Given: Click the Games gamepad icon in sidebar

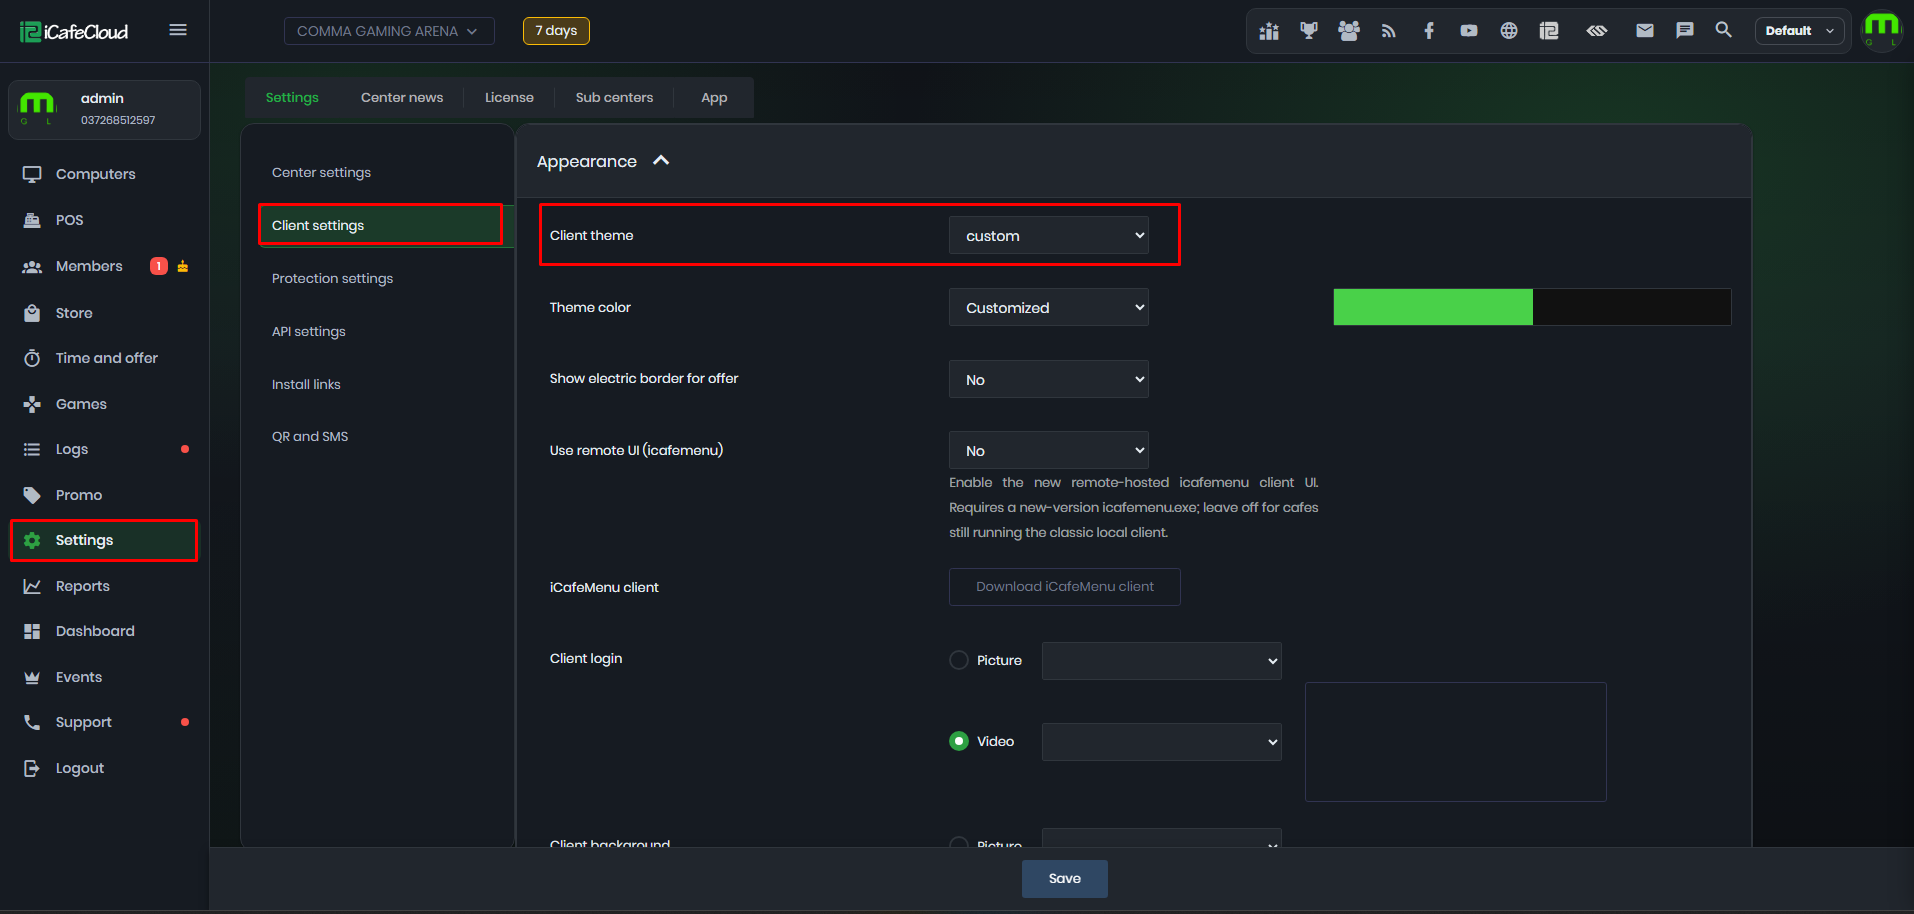Looking at the screenshot, I should click(32, 404).
